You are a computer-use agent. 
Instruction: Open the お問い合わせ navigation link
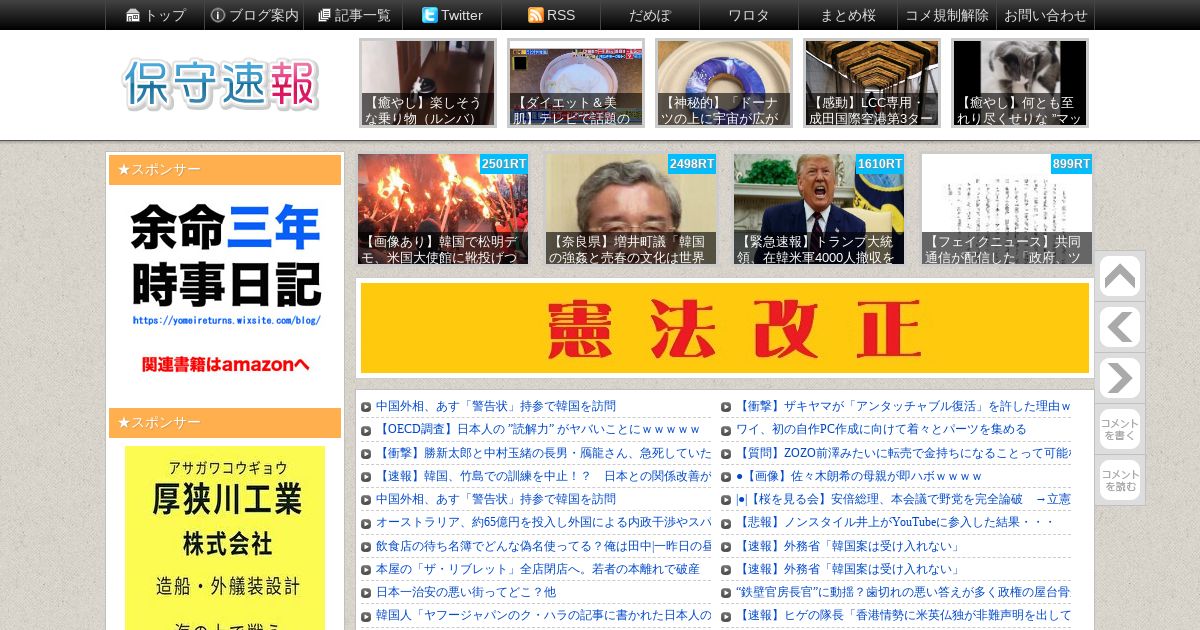point(1045,15)
